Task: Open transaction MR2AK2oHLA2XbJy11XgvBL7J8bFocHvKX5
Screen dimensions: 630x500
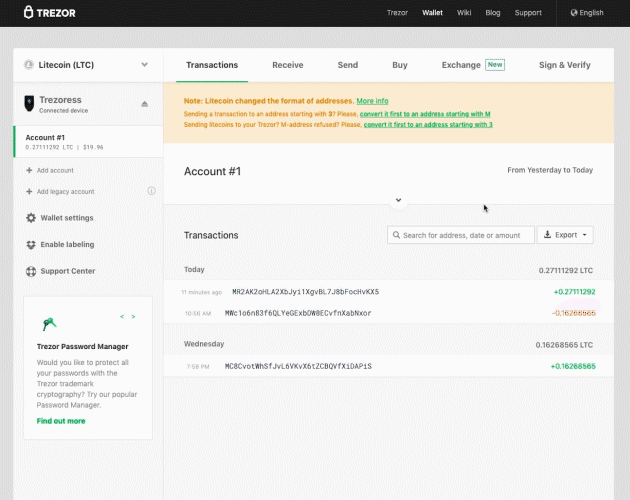Action: (306, 292)
